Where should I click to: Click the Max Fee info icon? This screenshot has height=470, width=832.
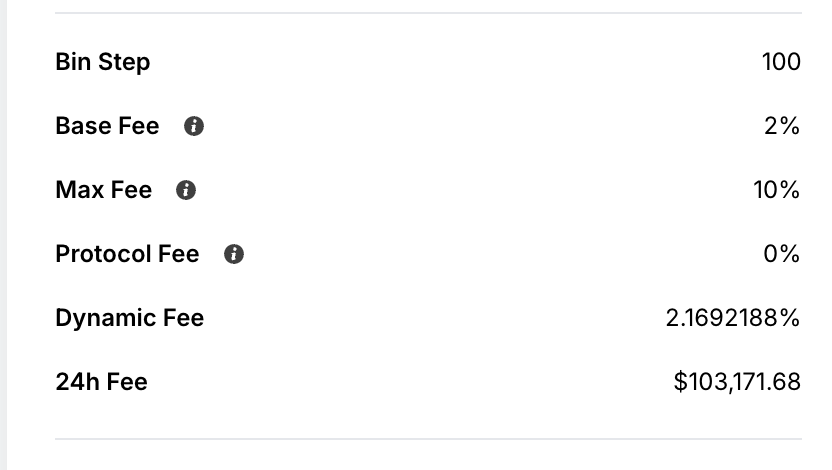point(186,191)
